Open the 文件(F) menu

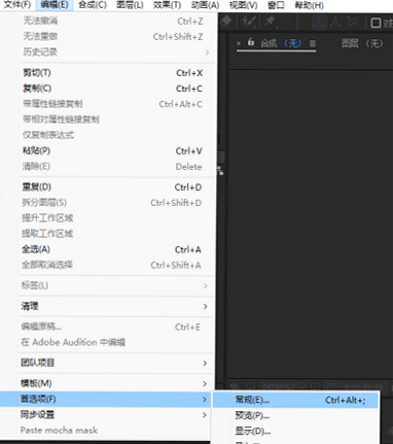[x=17, y=5]
